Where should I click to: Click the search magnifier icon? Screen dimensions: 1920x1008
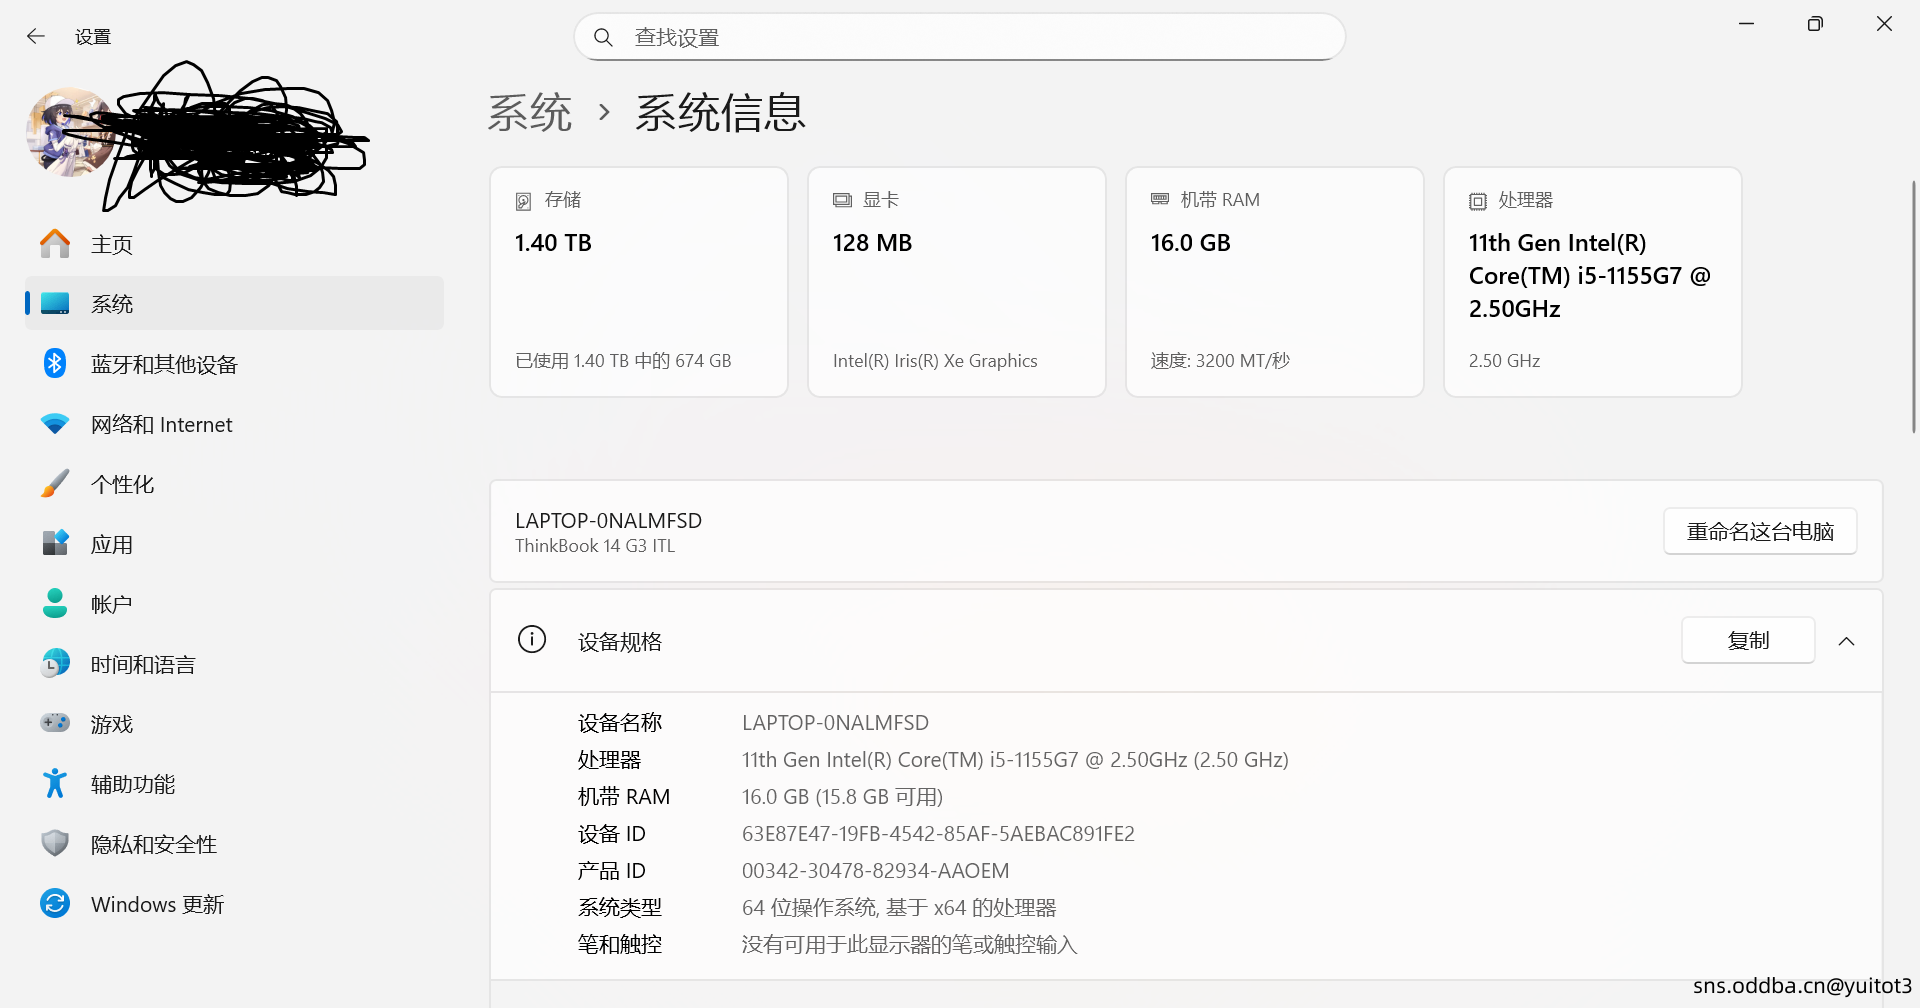(603, 37)
